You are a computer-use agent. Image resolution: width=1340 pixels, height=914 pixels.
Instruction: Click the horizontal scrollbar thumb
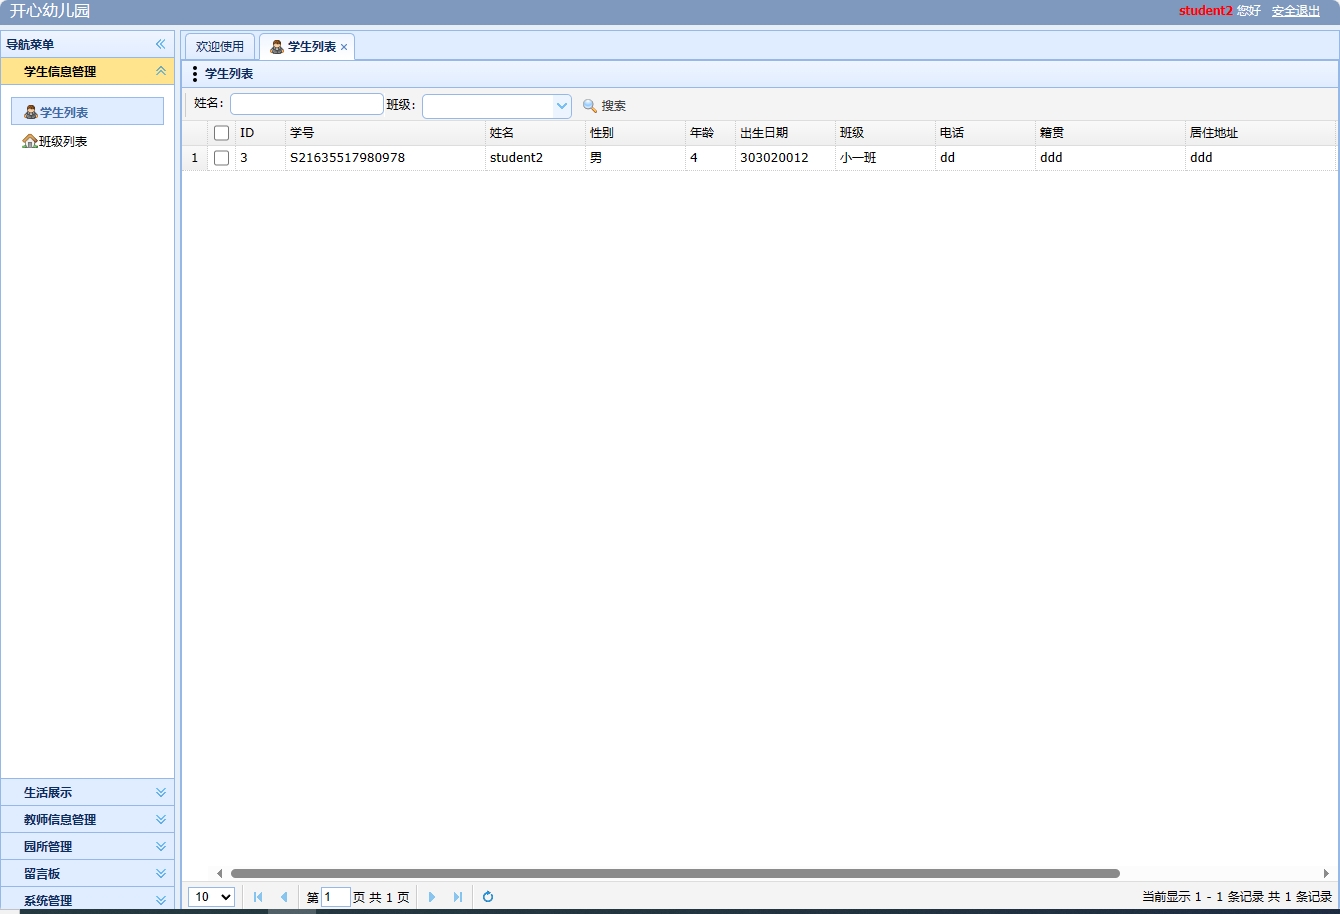(x=675, y=873)
